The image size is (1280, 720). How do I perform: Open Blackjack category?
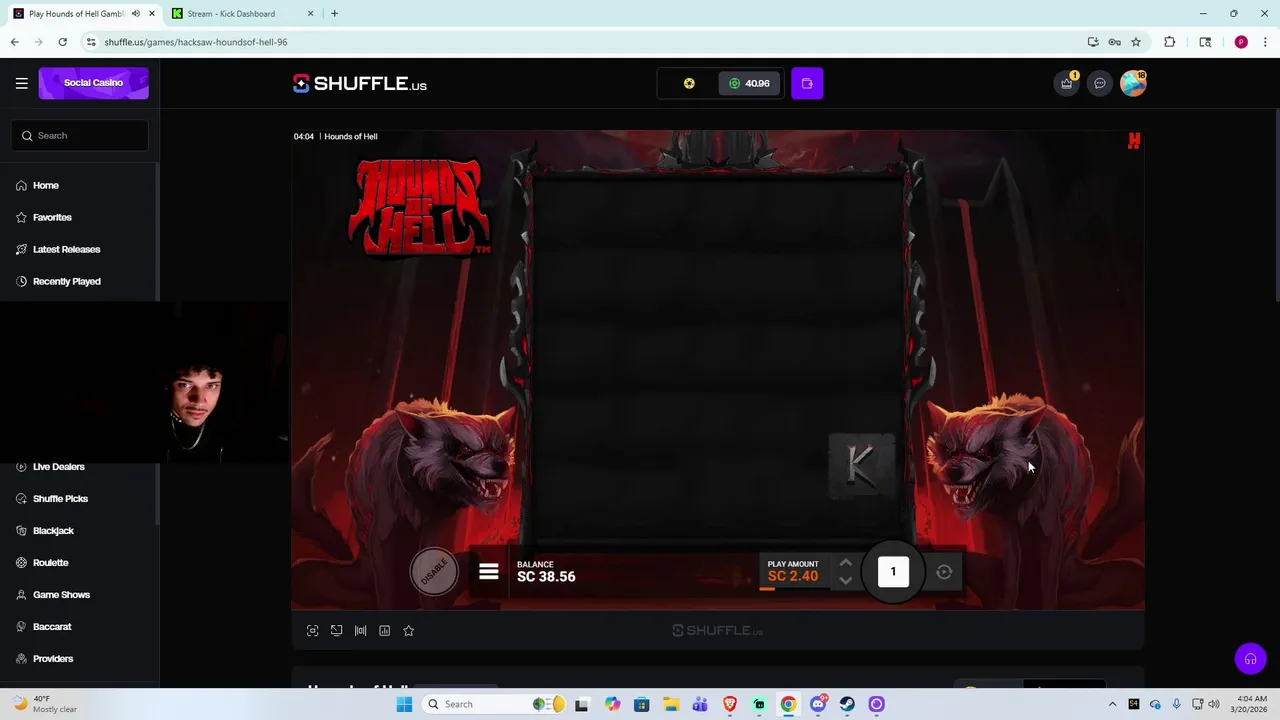(x=53, y=530)
